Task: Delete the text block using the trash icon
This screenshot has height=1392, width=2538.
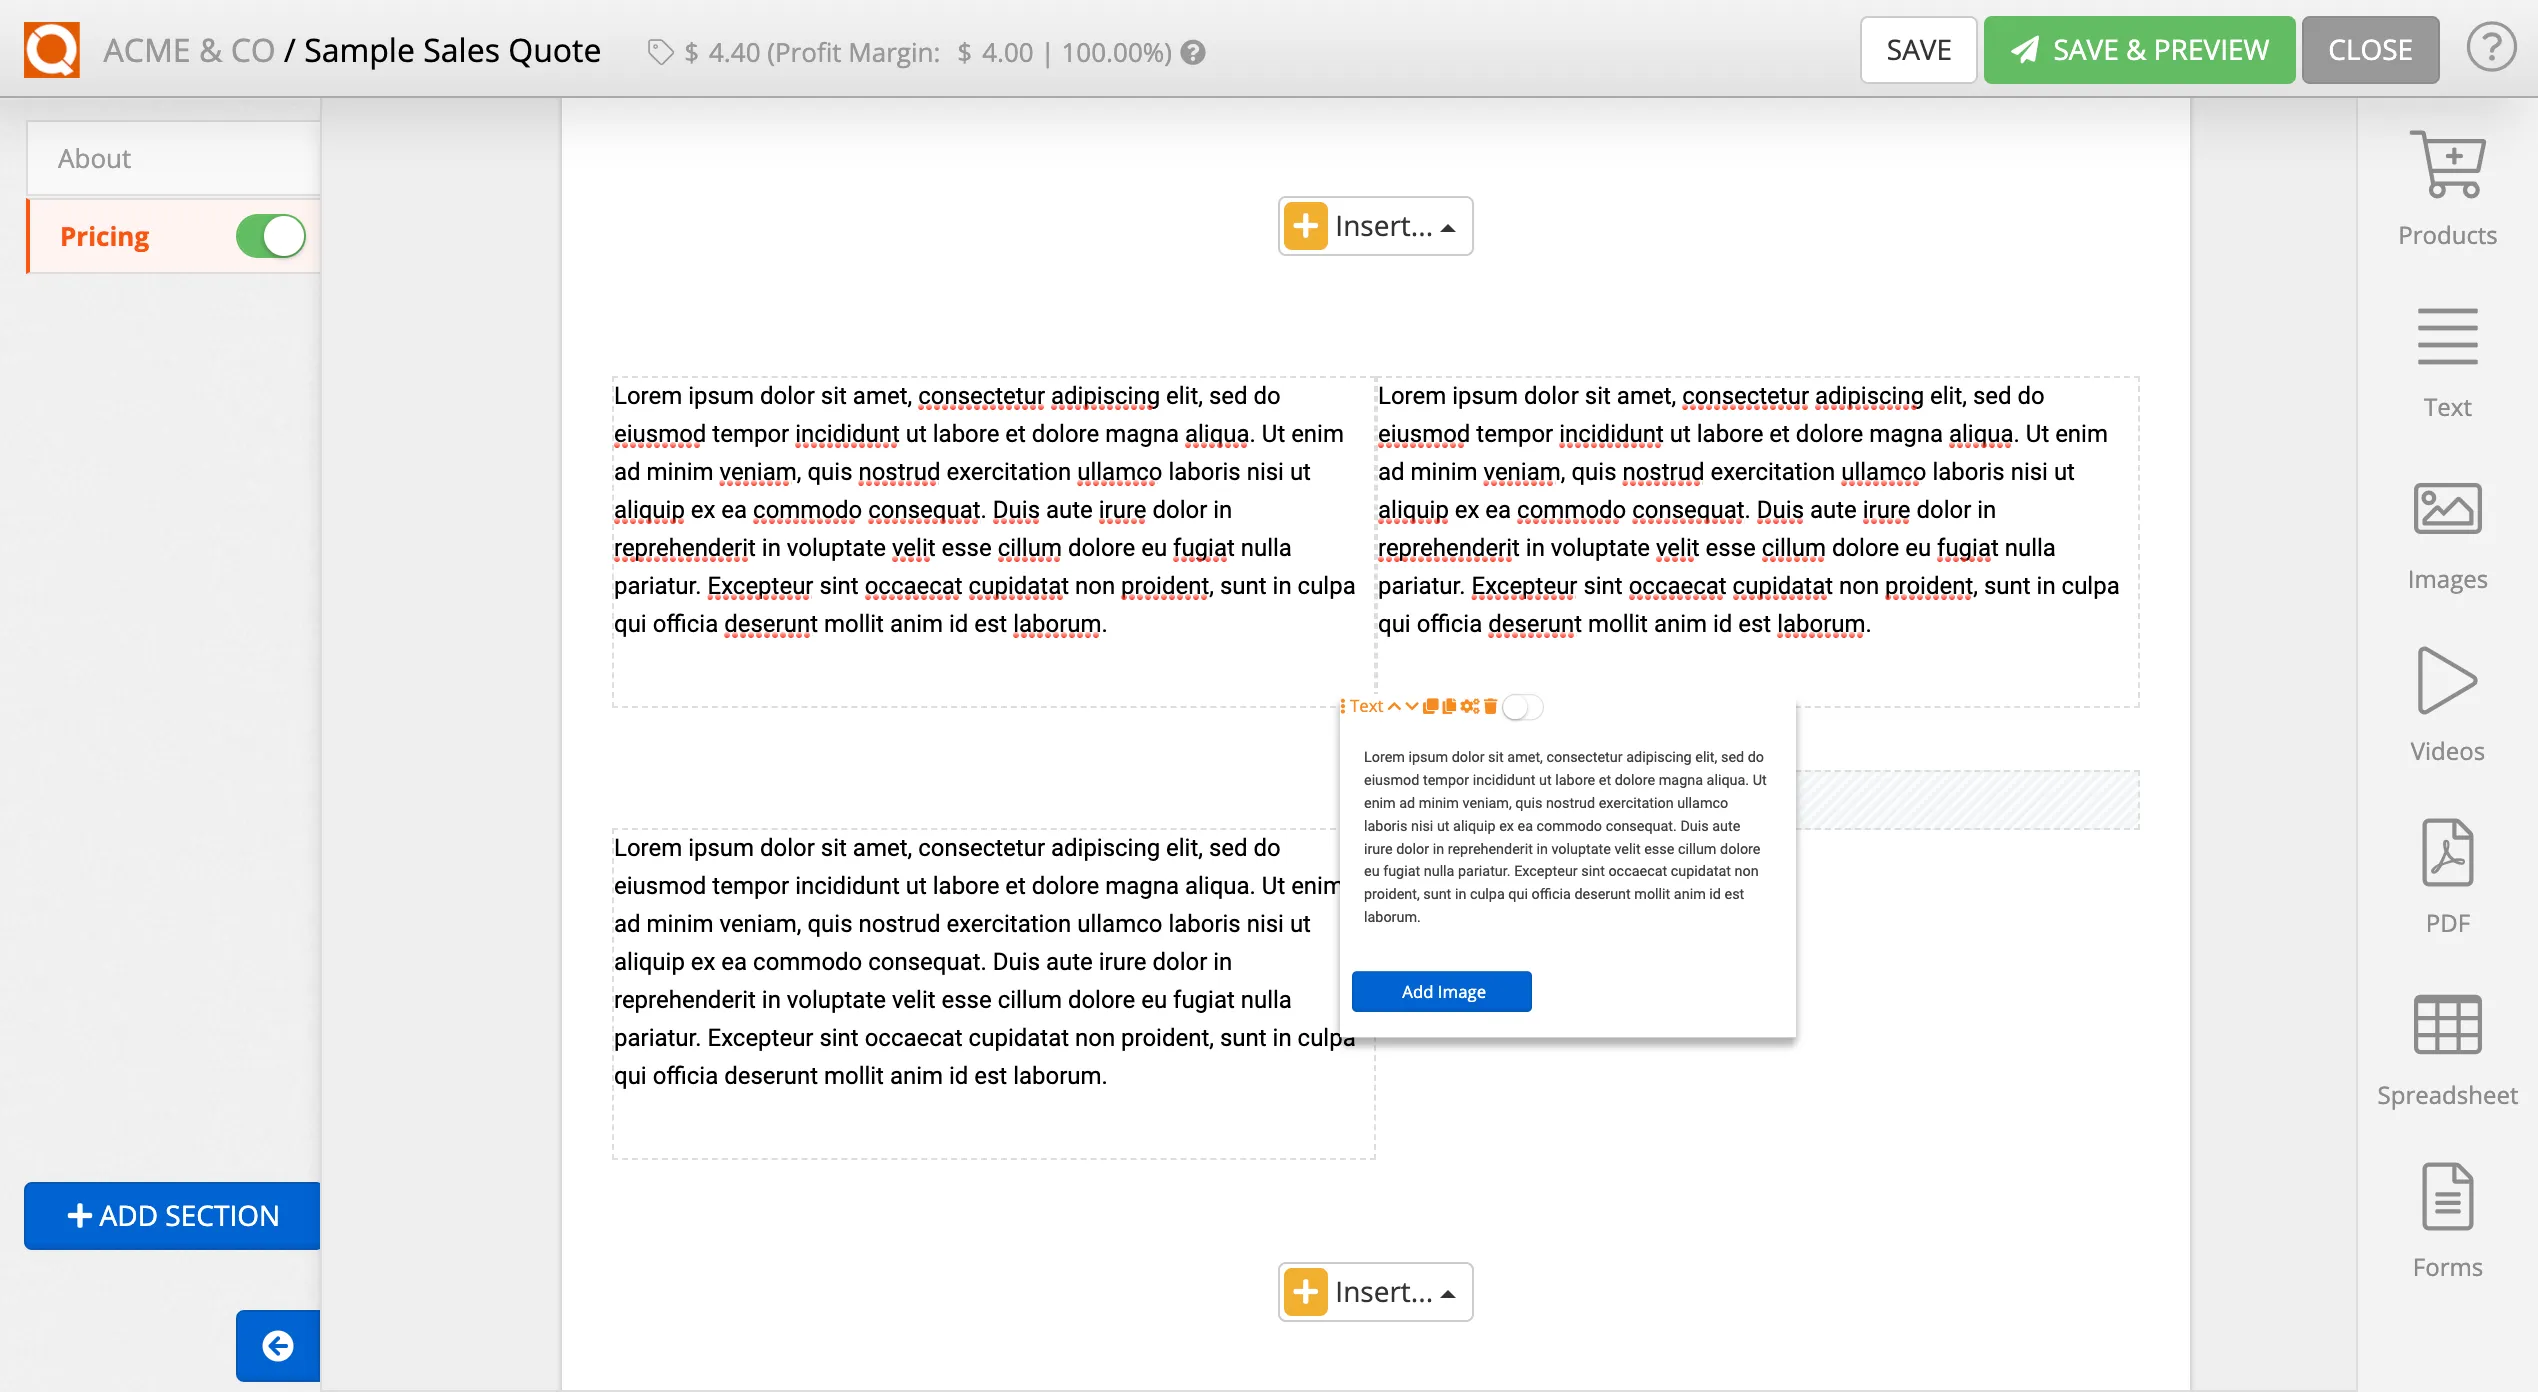Action: [x=1490, y=706]
